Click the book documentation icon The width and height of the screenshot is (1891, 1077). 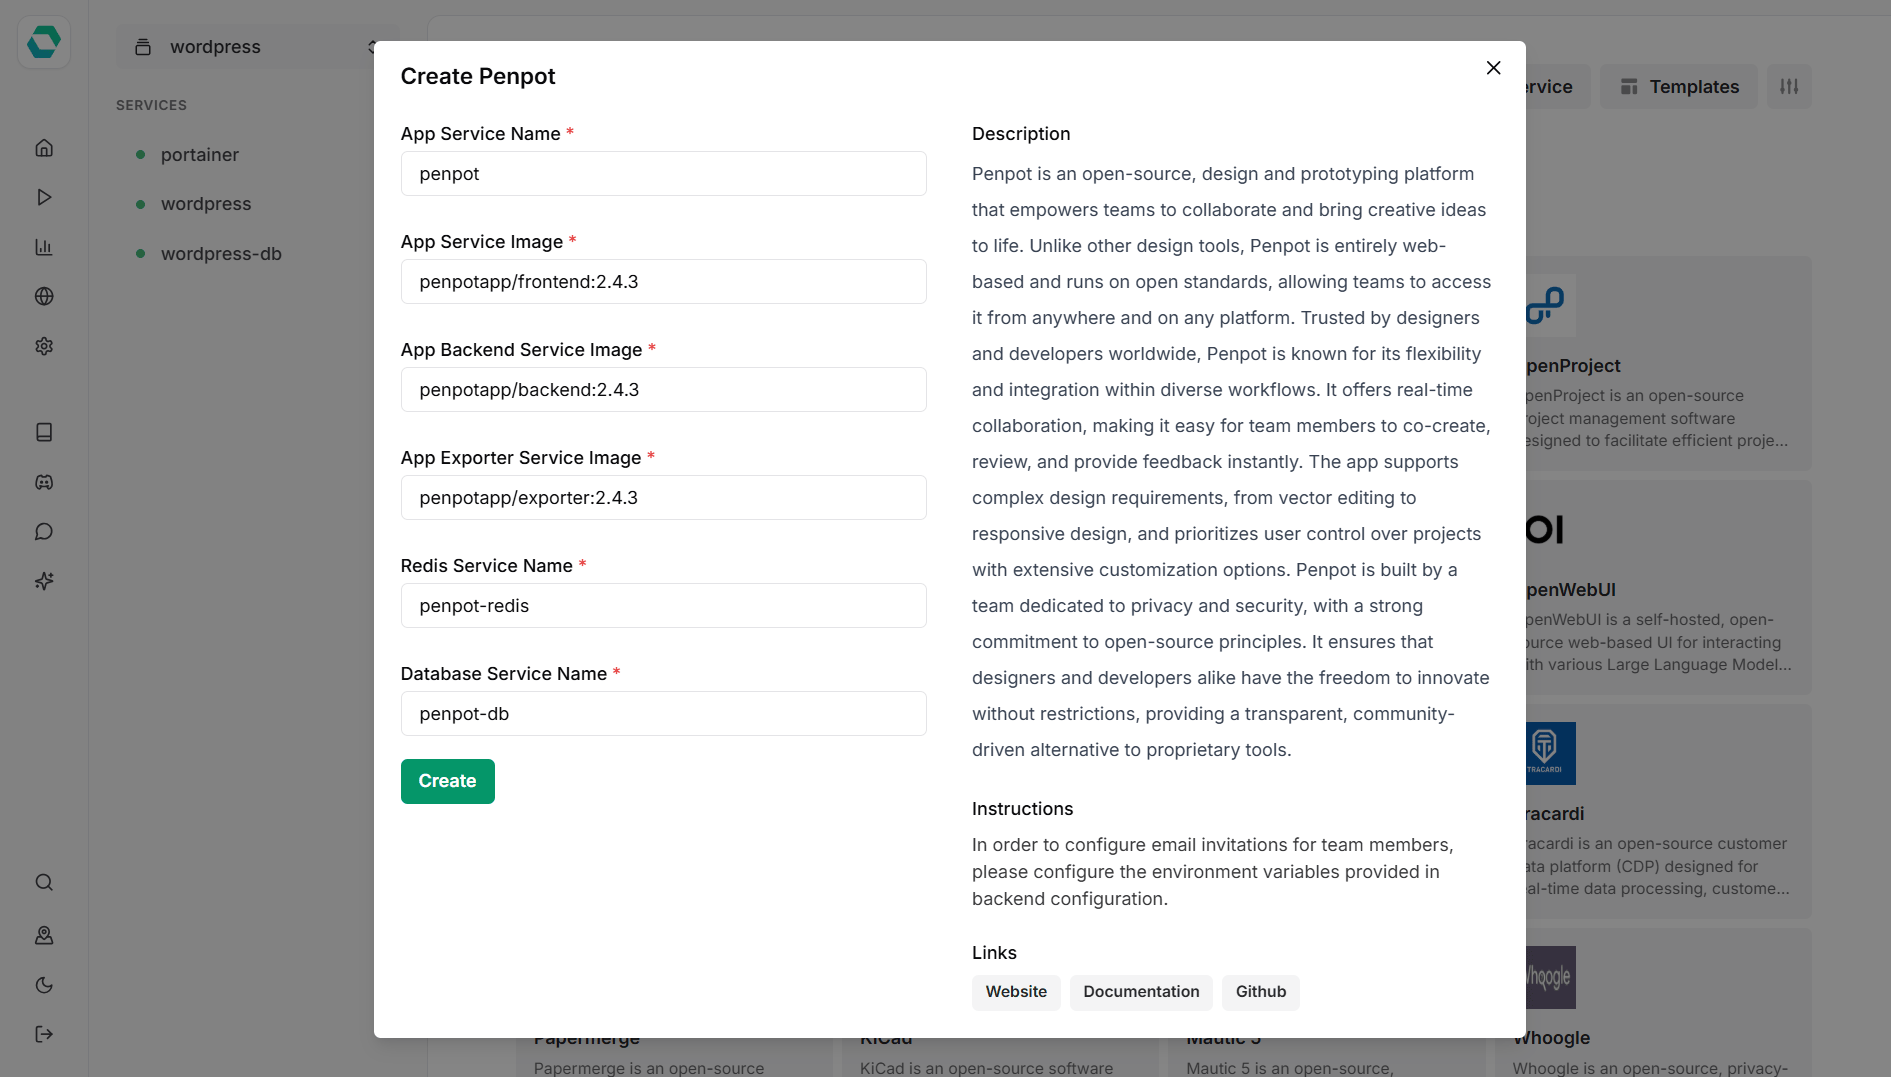coord(44,432)
